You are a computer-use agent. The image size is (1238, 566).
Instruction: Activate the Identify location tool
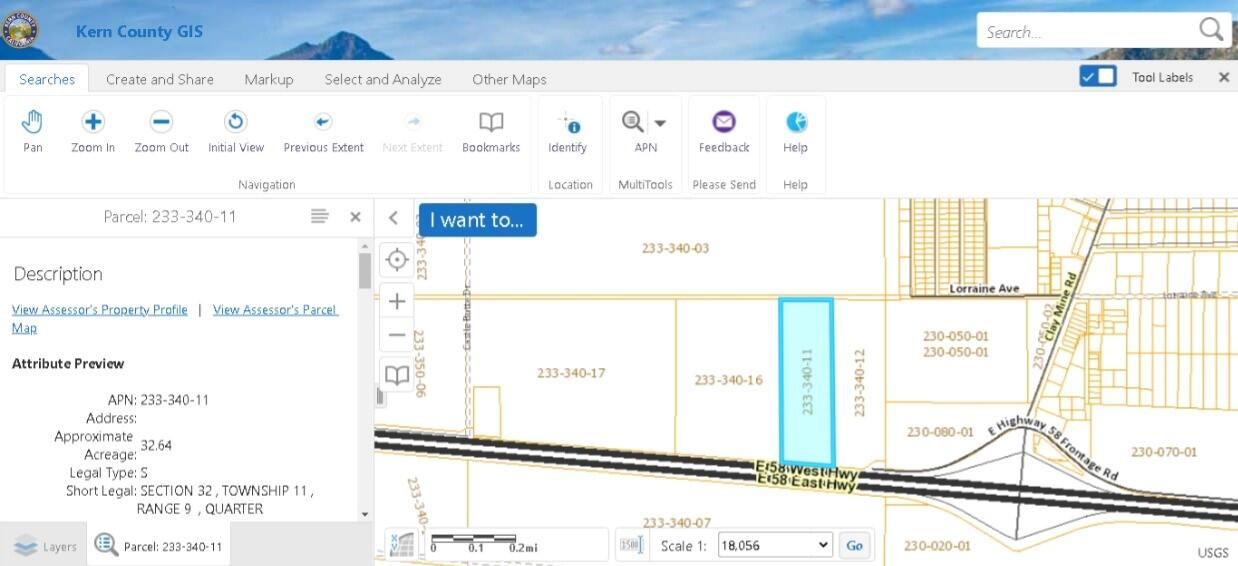pos(568,123)
